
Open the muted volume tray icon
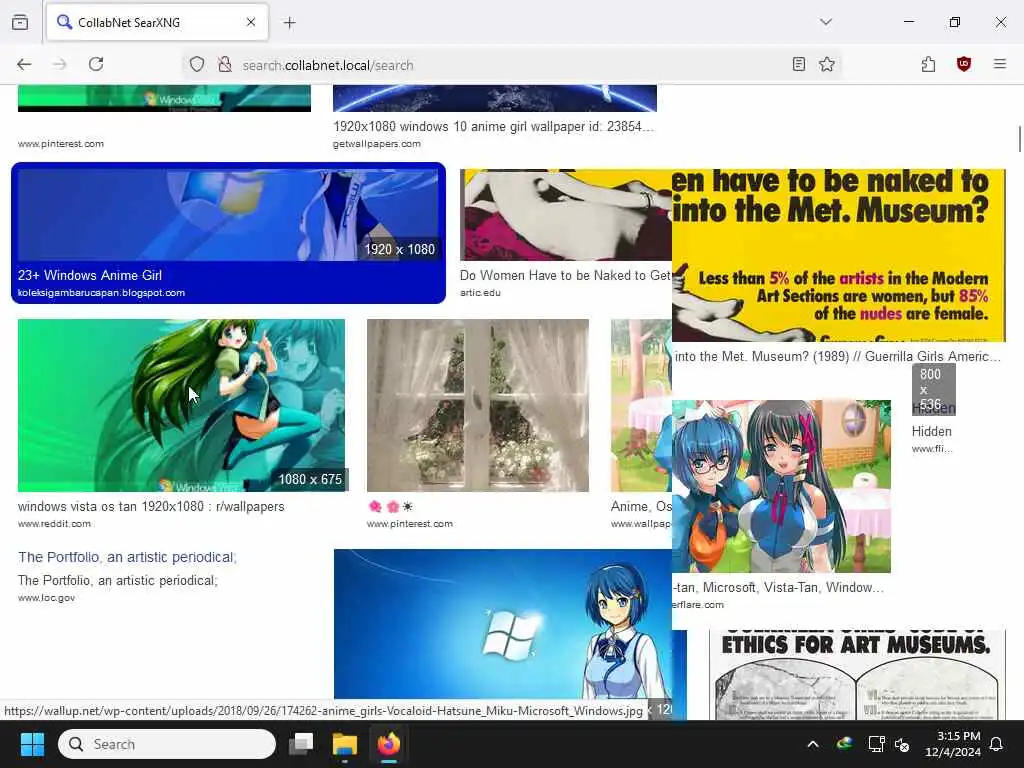(902, 744)
